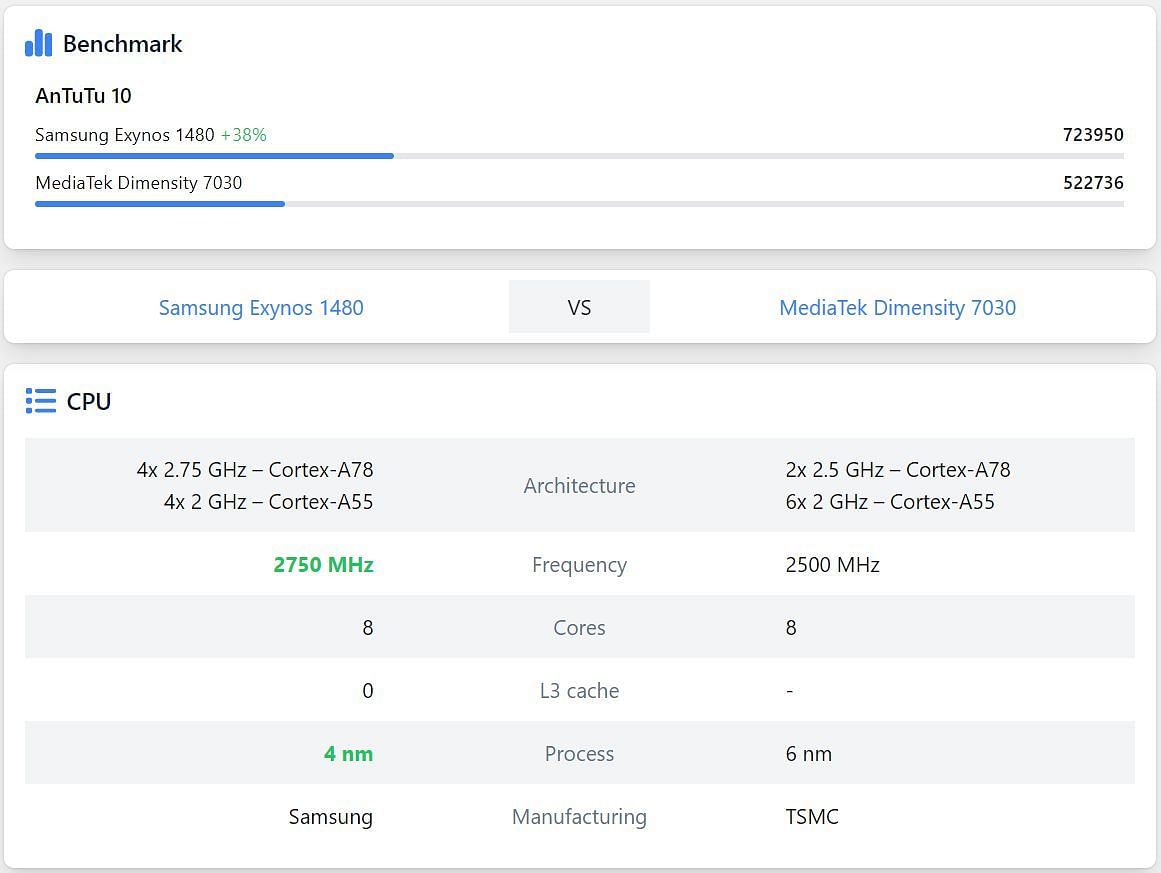Click the Benchmark section heading text

[122, 44]
